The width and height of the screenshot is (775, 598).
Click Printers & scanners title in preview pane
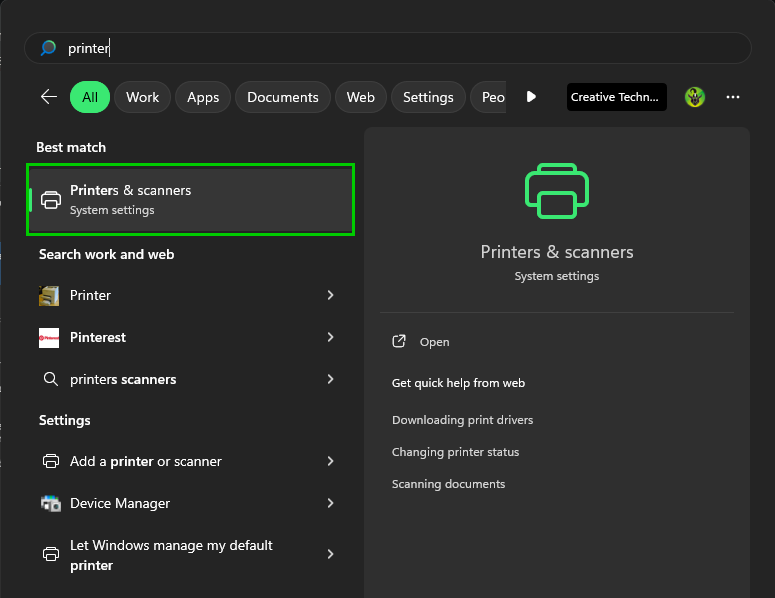[x=557, y=252]
